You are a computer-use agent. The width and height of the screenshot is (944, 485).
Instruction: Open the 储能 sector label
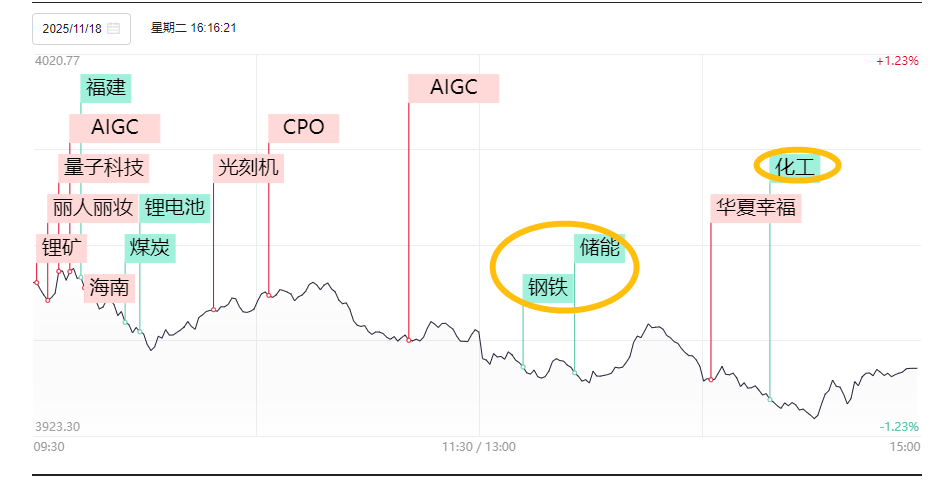pos(600,247)
